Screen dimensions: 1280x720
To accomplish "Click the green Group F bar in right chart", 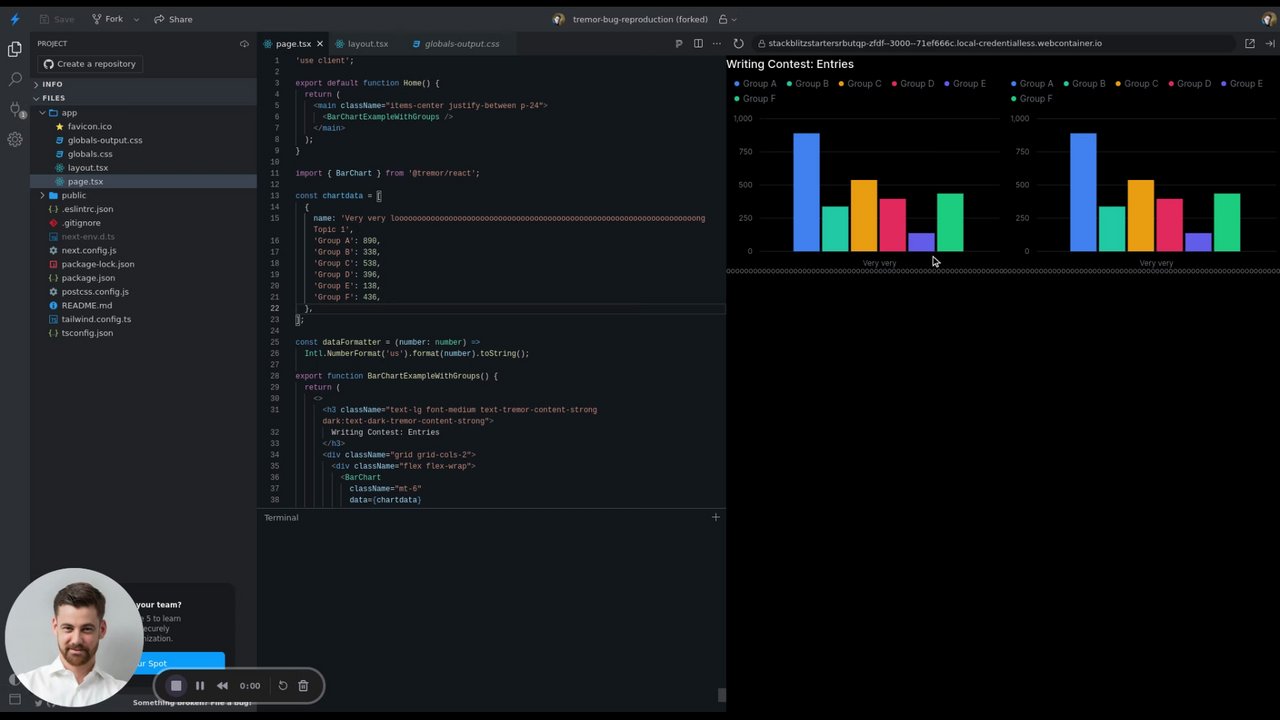I will click(1227, 222).
